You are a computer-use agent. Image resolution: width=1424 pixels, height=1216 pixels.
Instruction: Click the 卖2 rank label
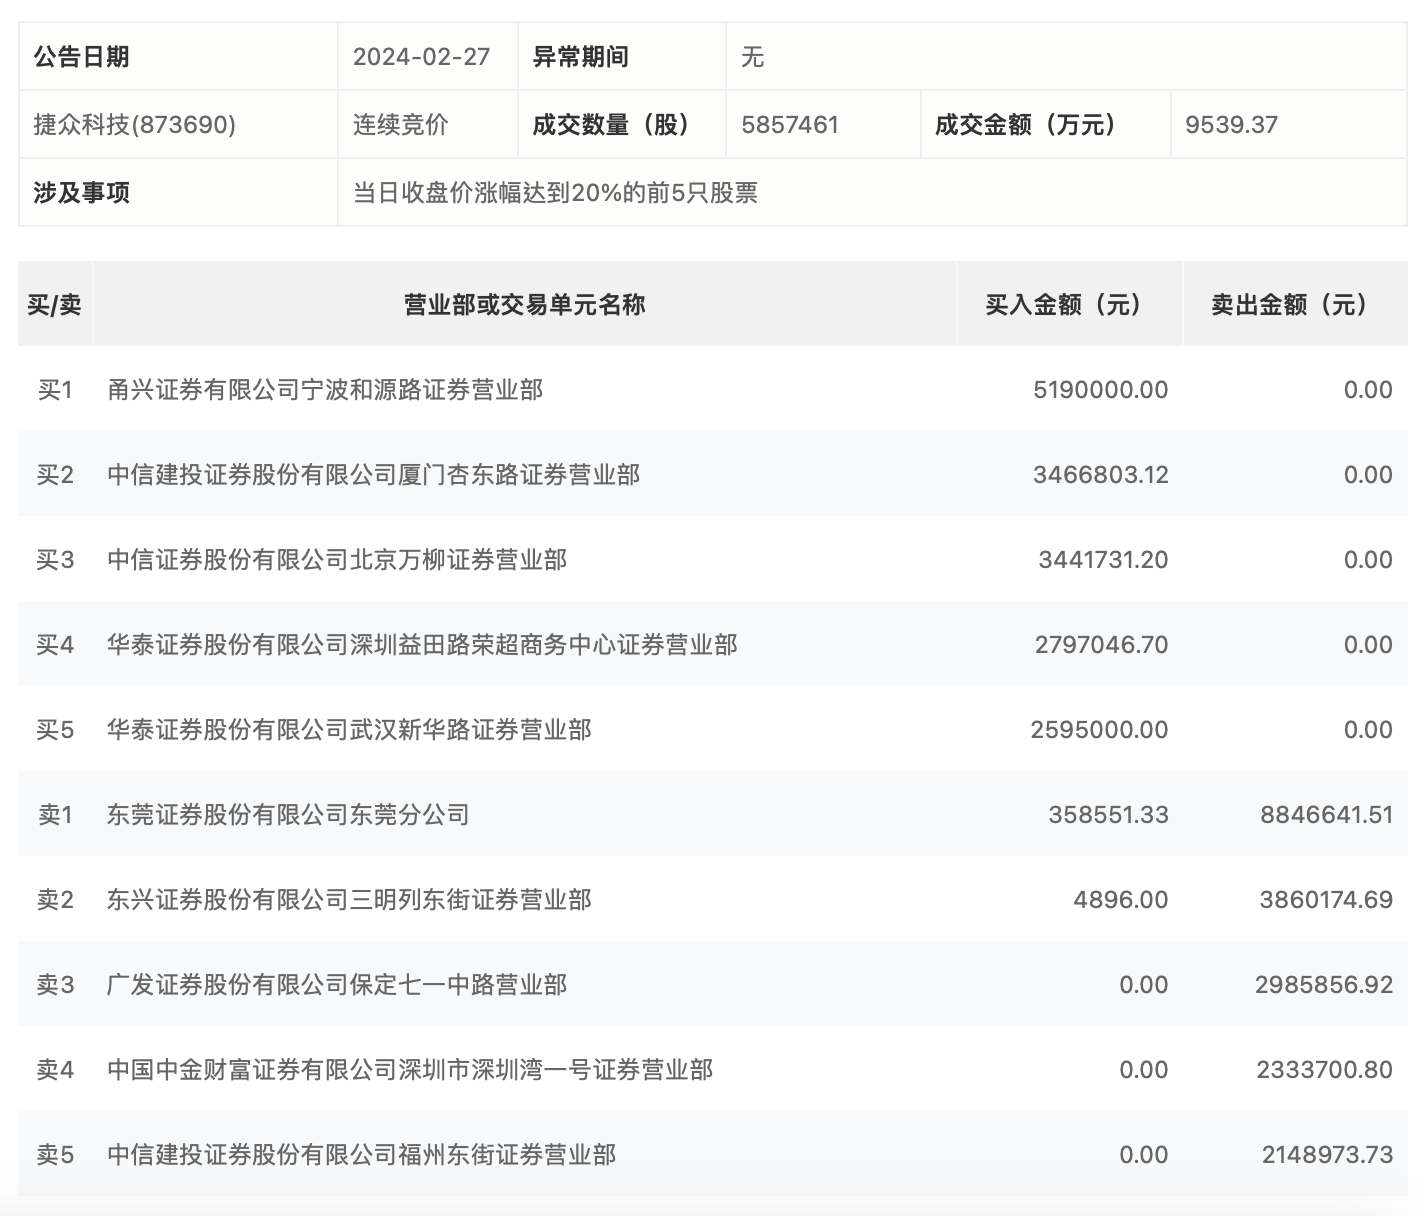[55, 899]
